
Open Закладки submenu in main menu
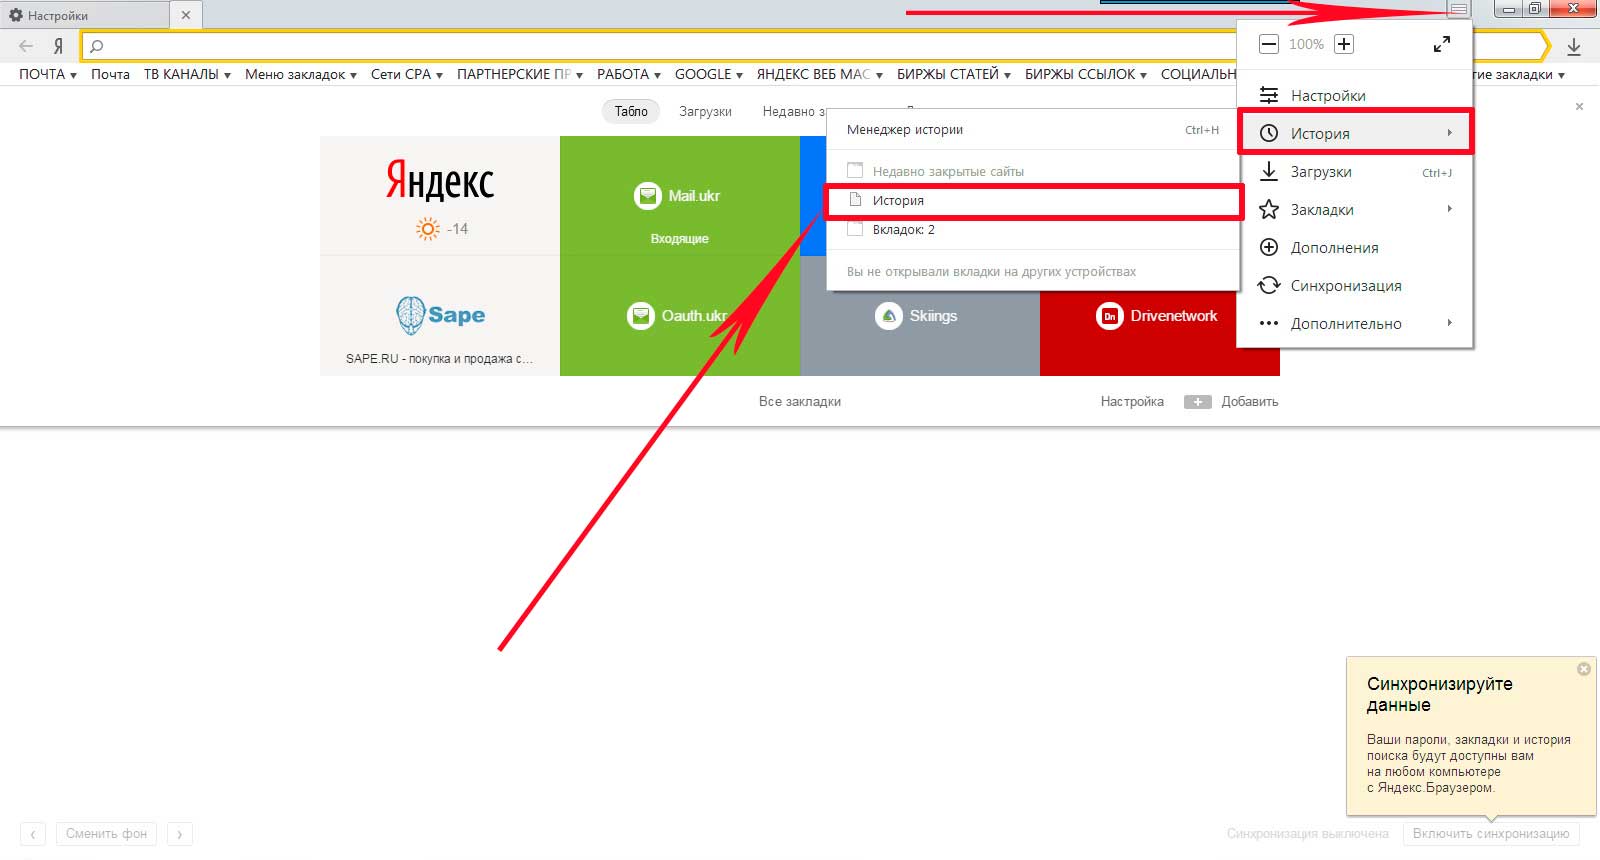point(1355,209)
